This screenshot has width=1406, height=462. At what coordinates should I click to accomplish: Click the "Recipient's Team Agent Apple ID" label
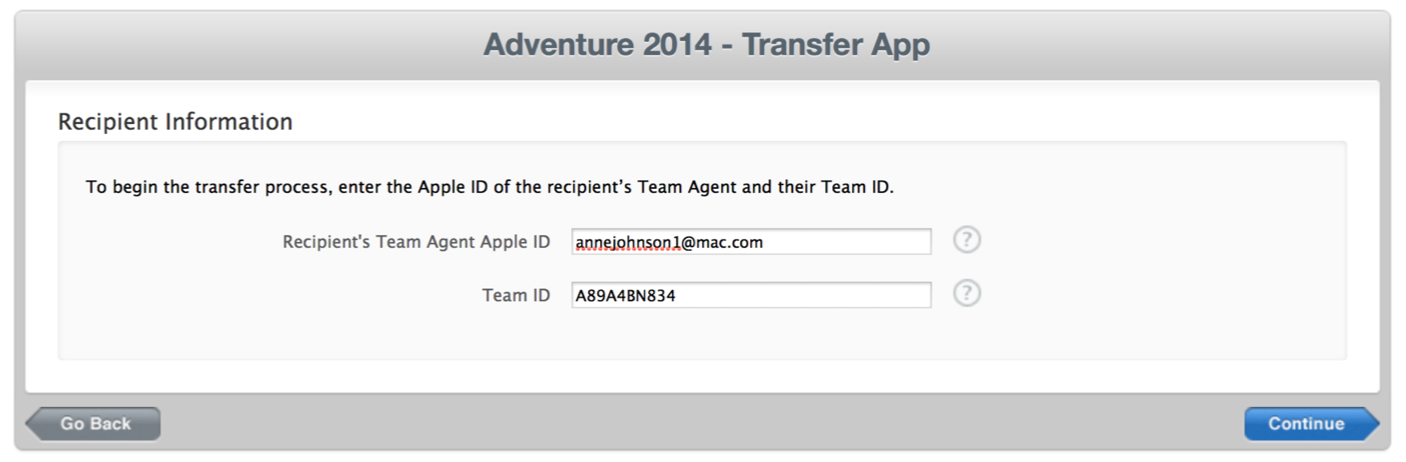point(416,242)
